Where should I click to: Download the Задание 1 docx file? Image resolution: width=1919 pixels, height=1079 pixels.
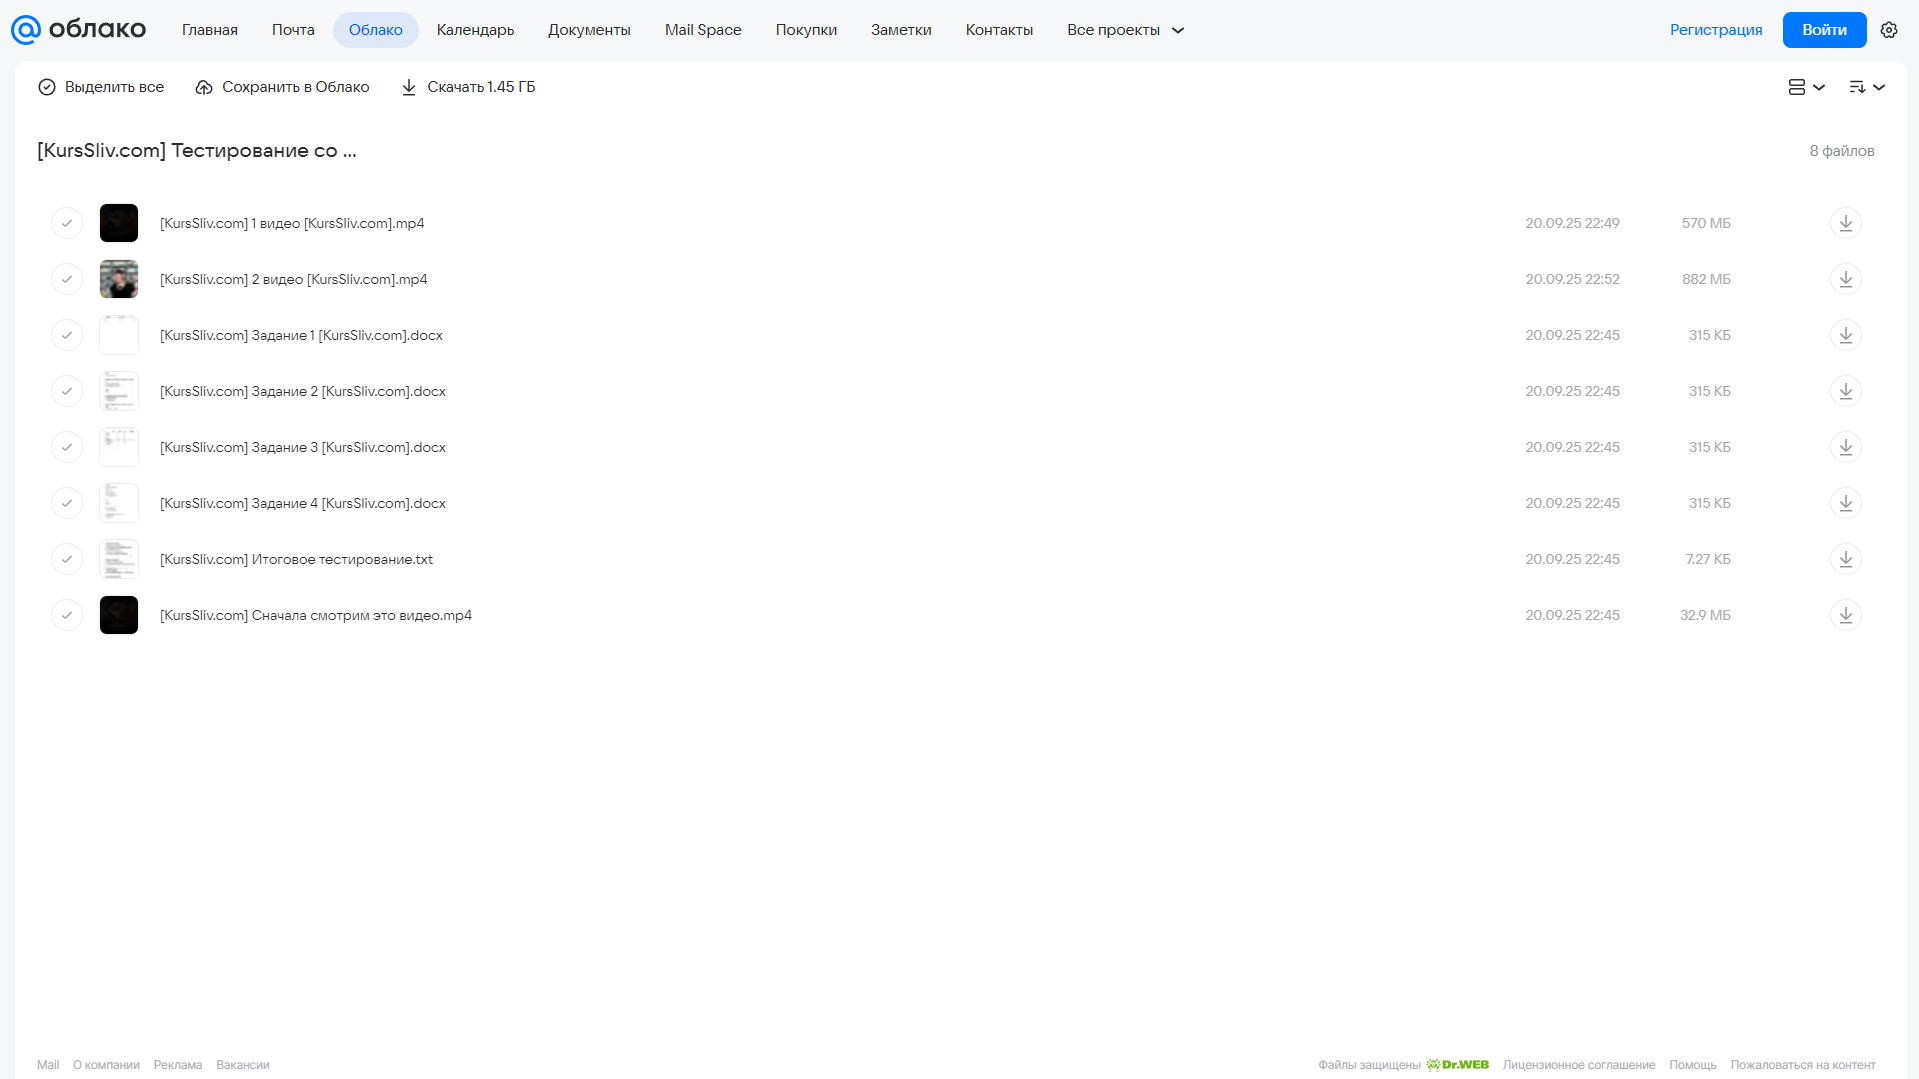point(1846,335)
